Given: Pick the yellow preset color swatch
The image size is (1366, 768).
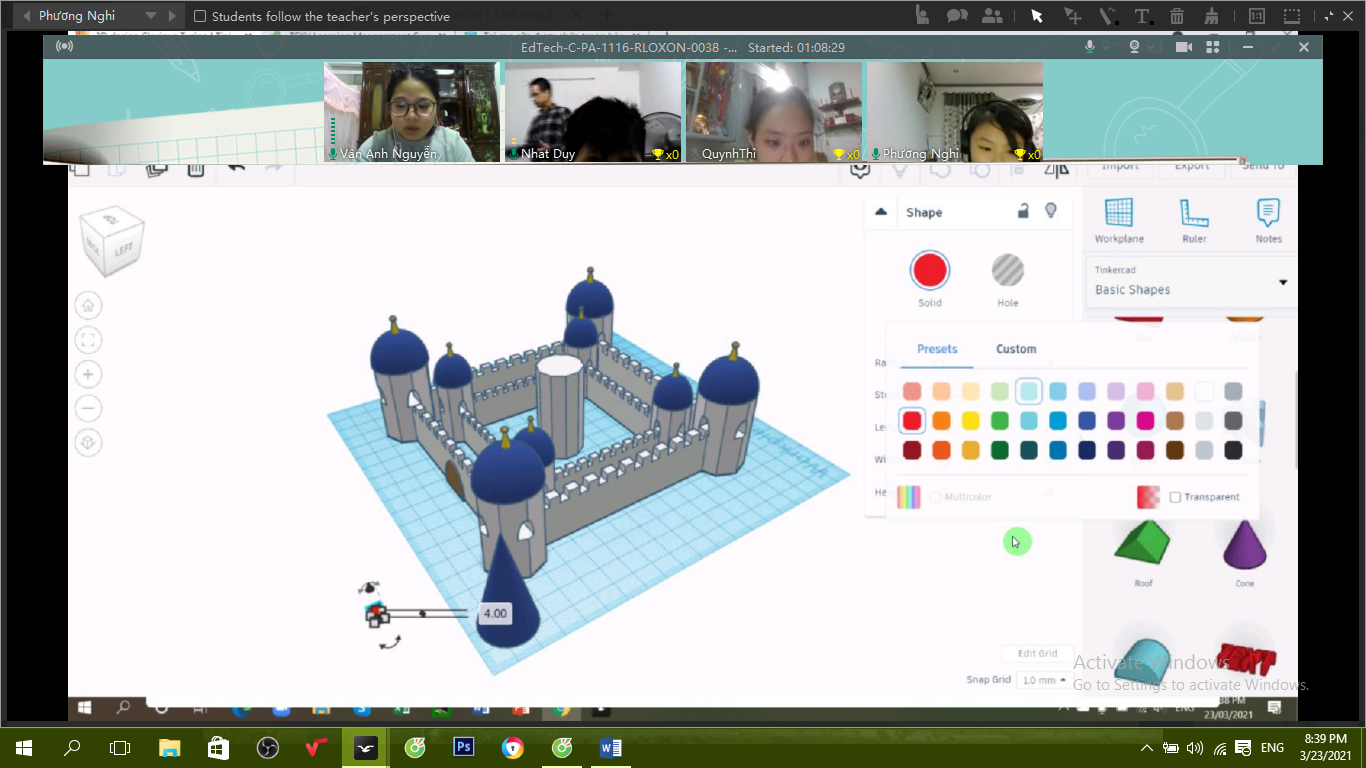Looking at the screenshot, I should tap(970, 421).
